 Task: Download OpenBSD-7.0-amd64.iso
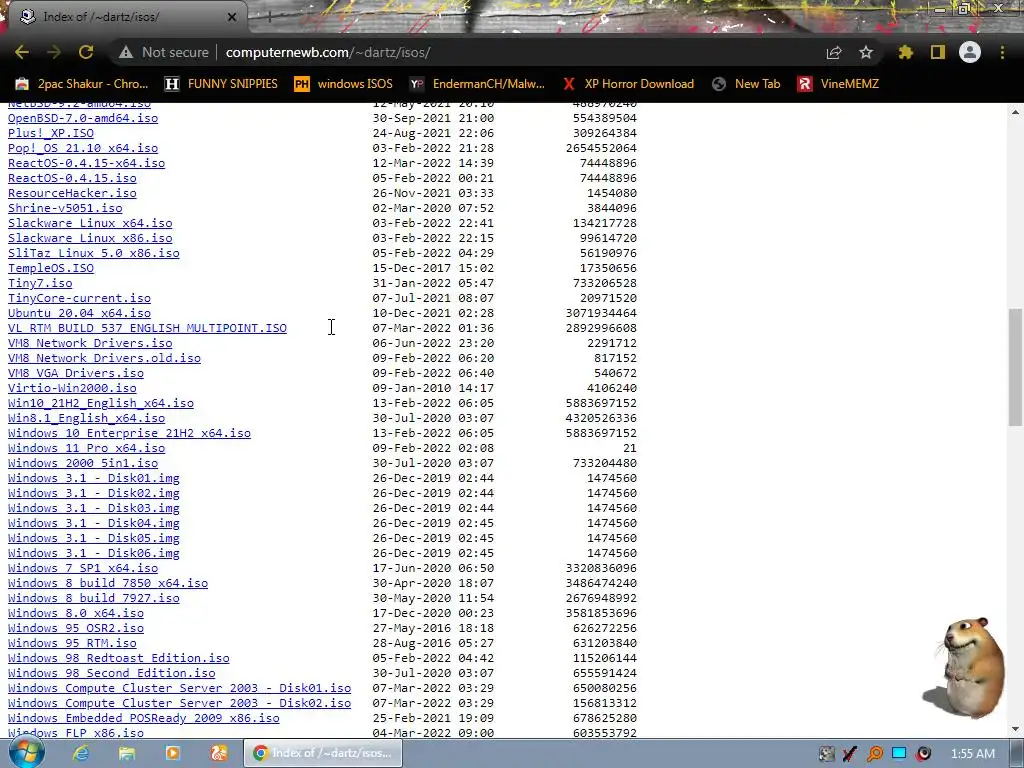[83, 118]
